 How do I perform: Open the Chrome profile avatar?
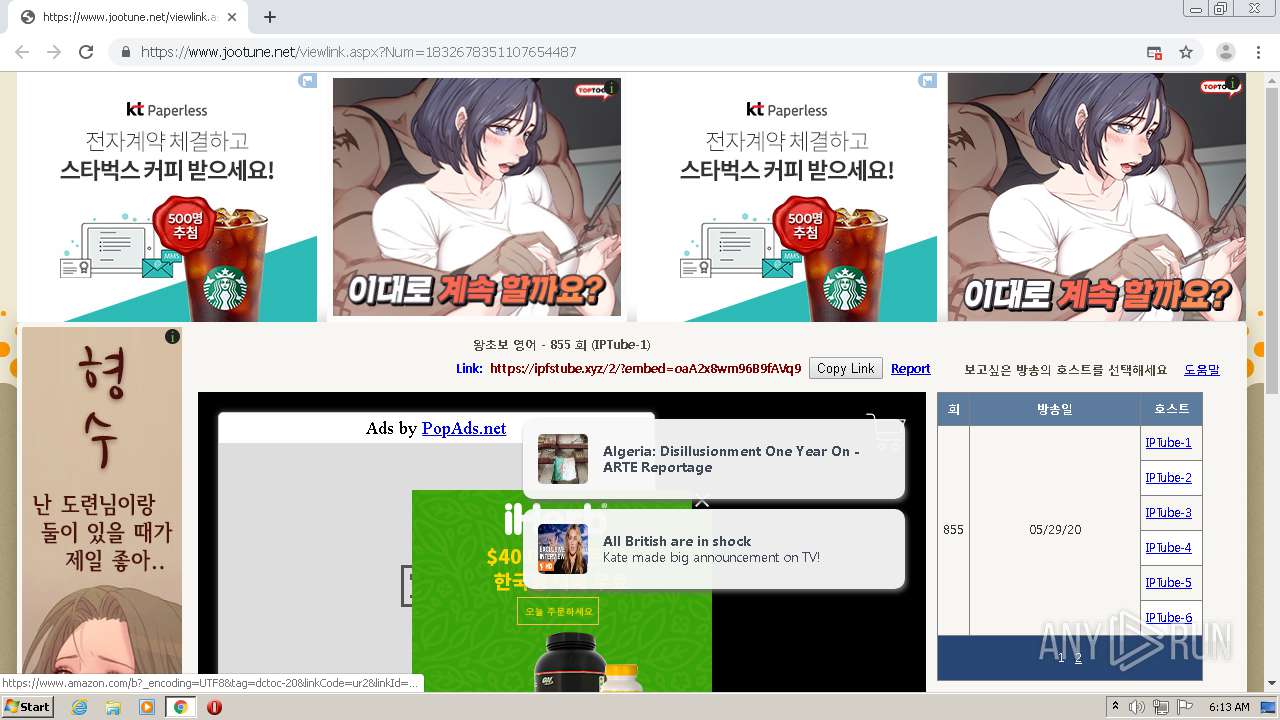click(x=1225, y=52)
